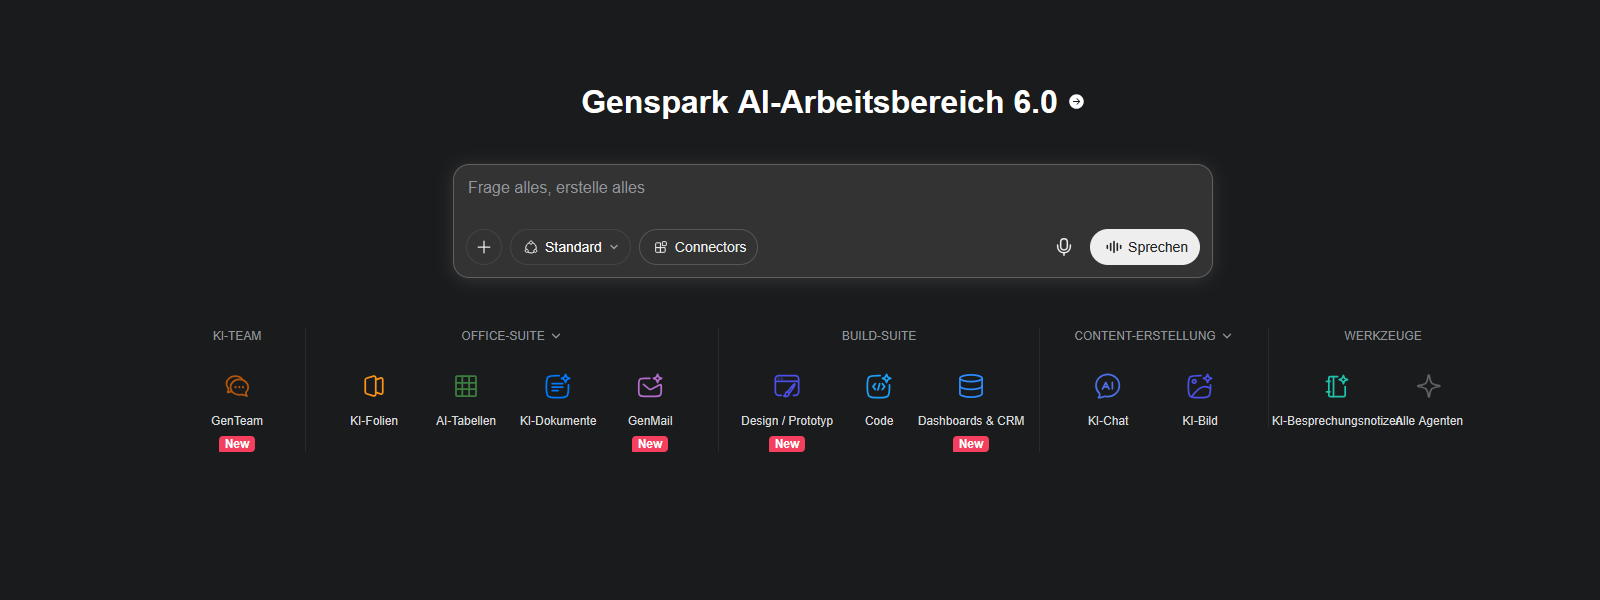This screenshot has width=1600, height=600.
Task: Open the Code icon
Action: point(879,386)
